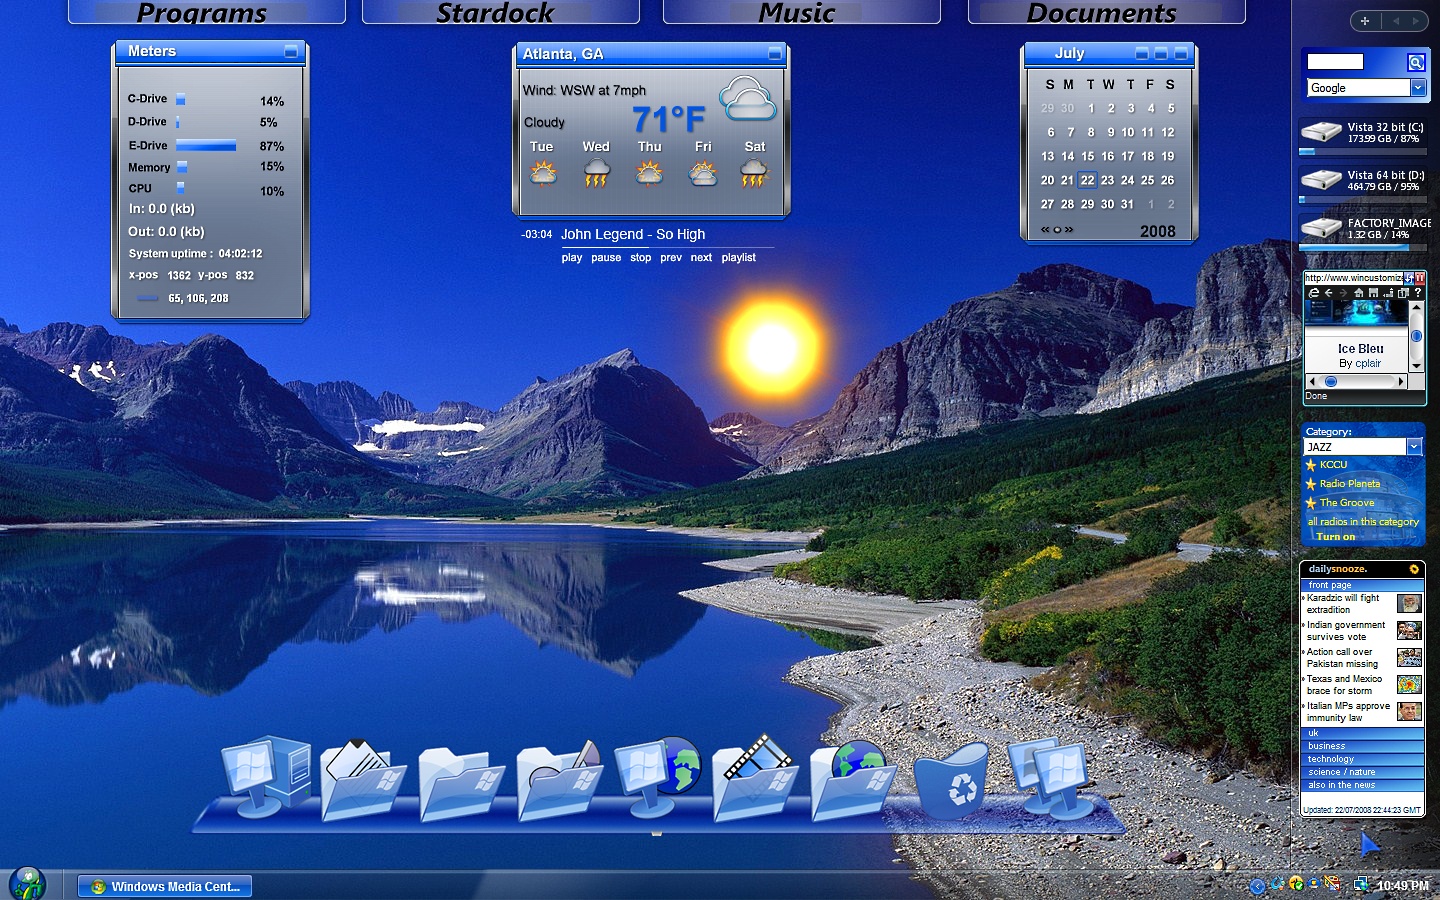1440x900 pixels.
Task: Expand the Google search engine dropdown
Action: click(1417, 88)
